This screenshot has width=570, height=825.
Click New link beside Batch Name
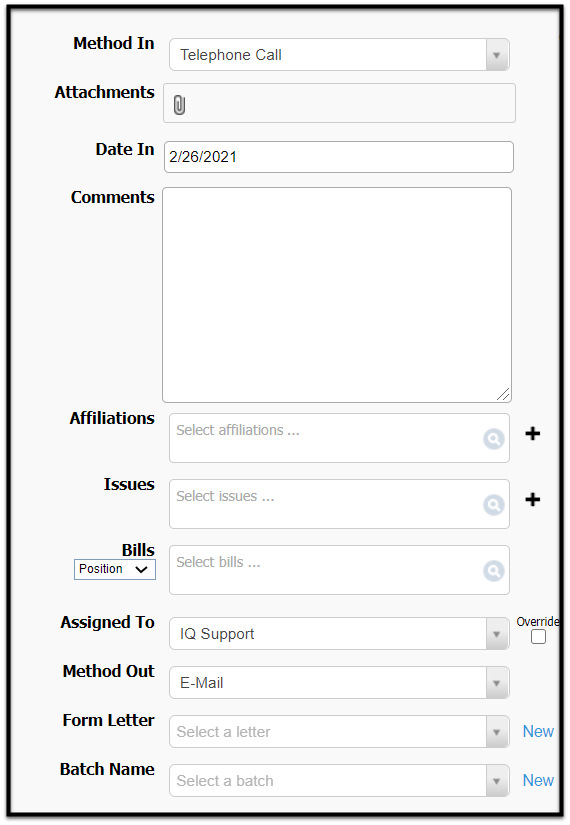point(538,780)
